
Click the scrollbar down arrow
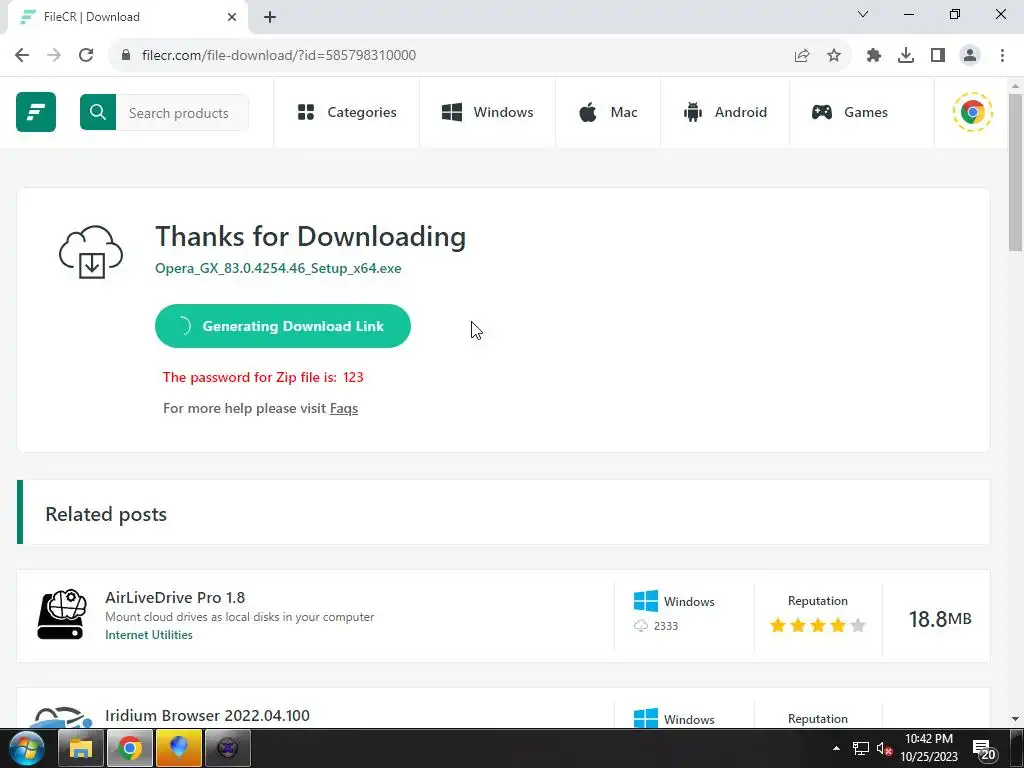pyautogui.click(x=1015, y=719)
